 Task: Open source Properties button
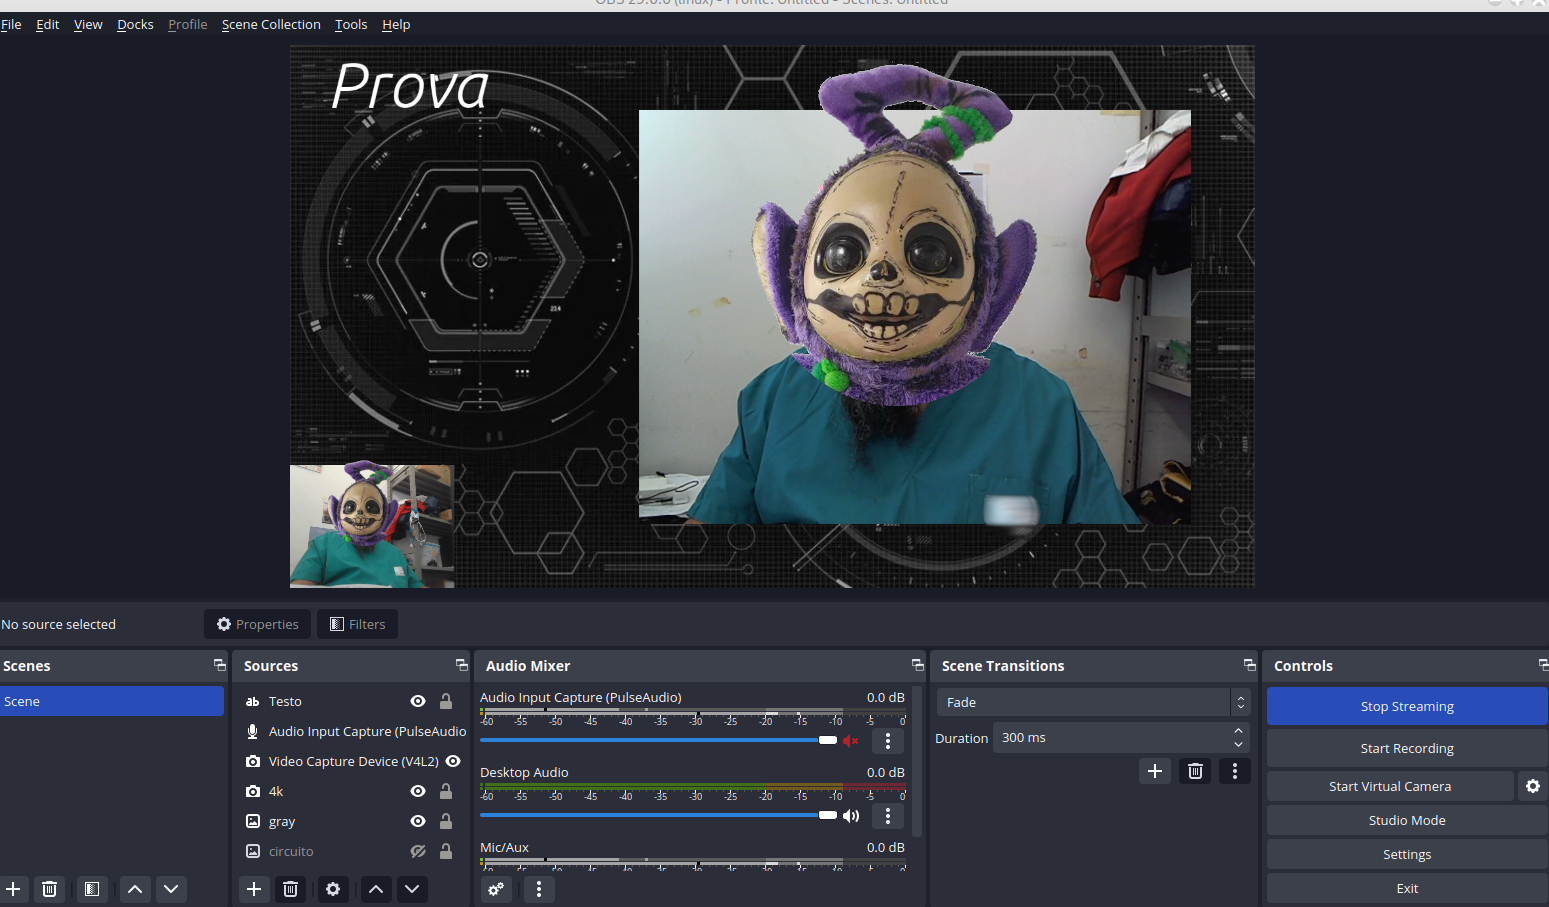258,624
